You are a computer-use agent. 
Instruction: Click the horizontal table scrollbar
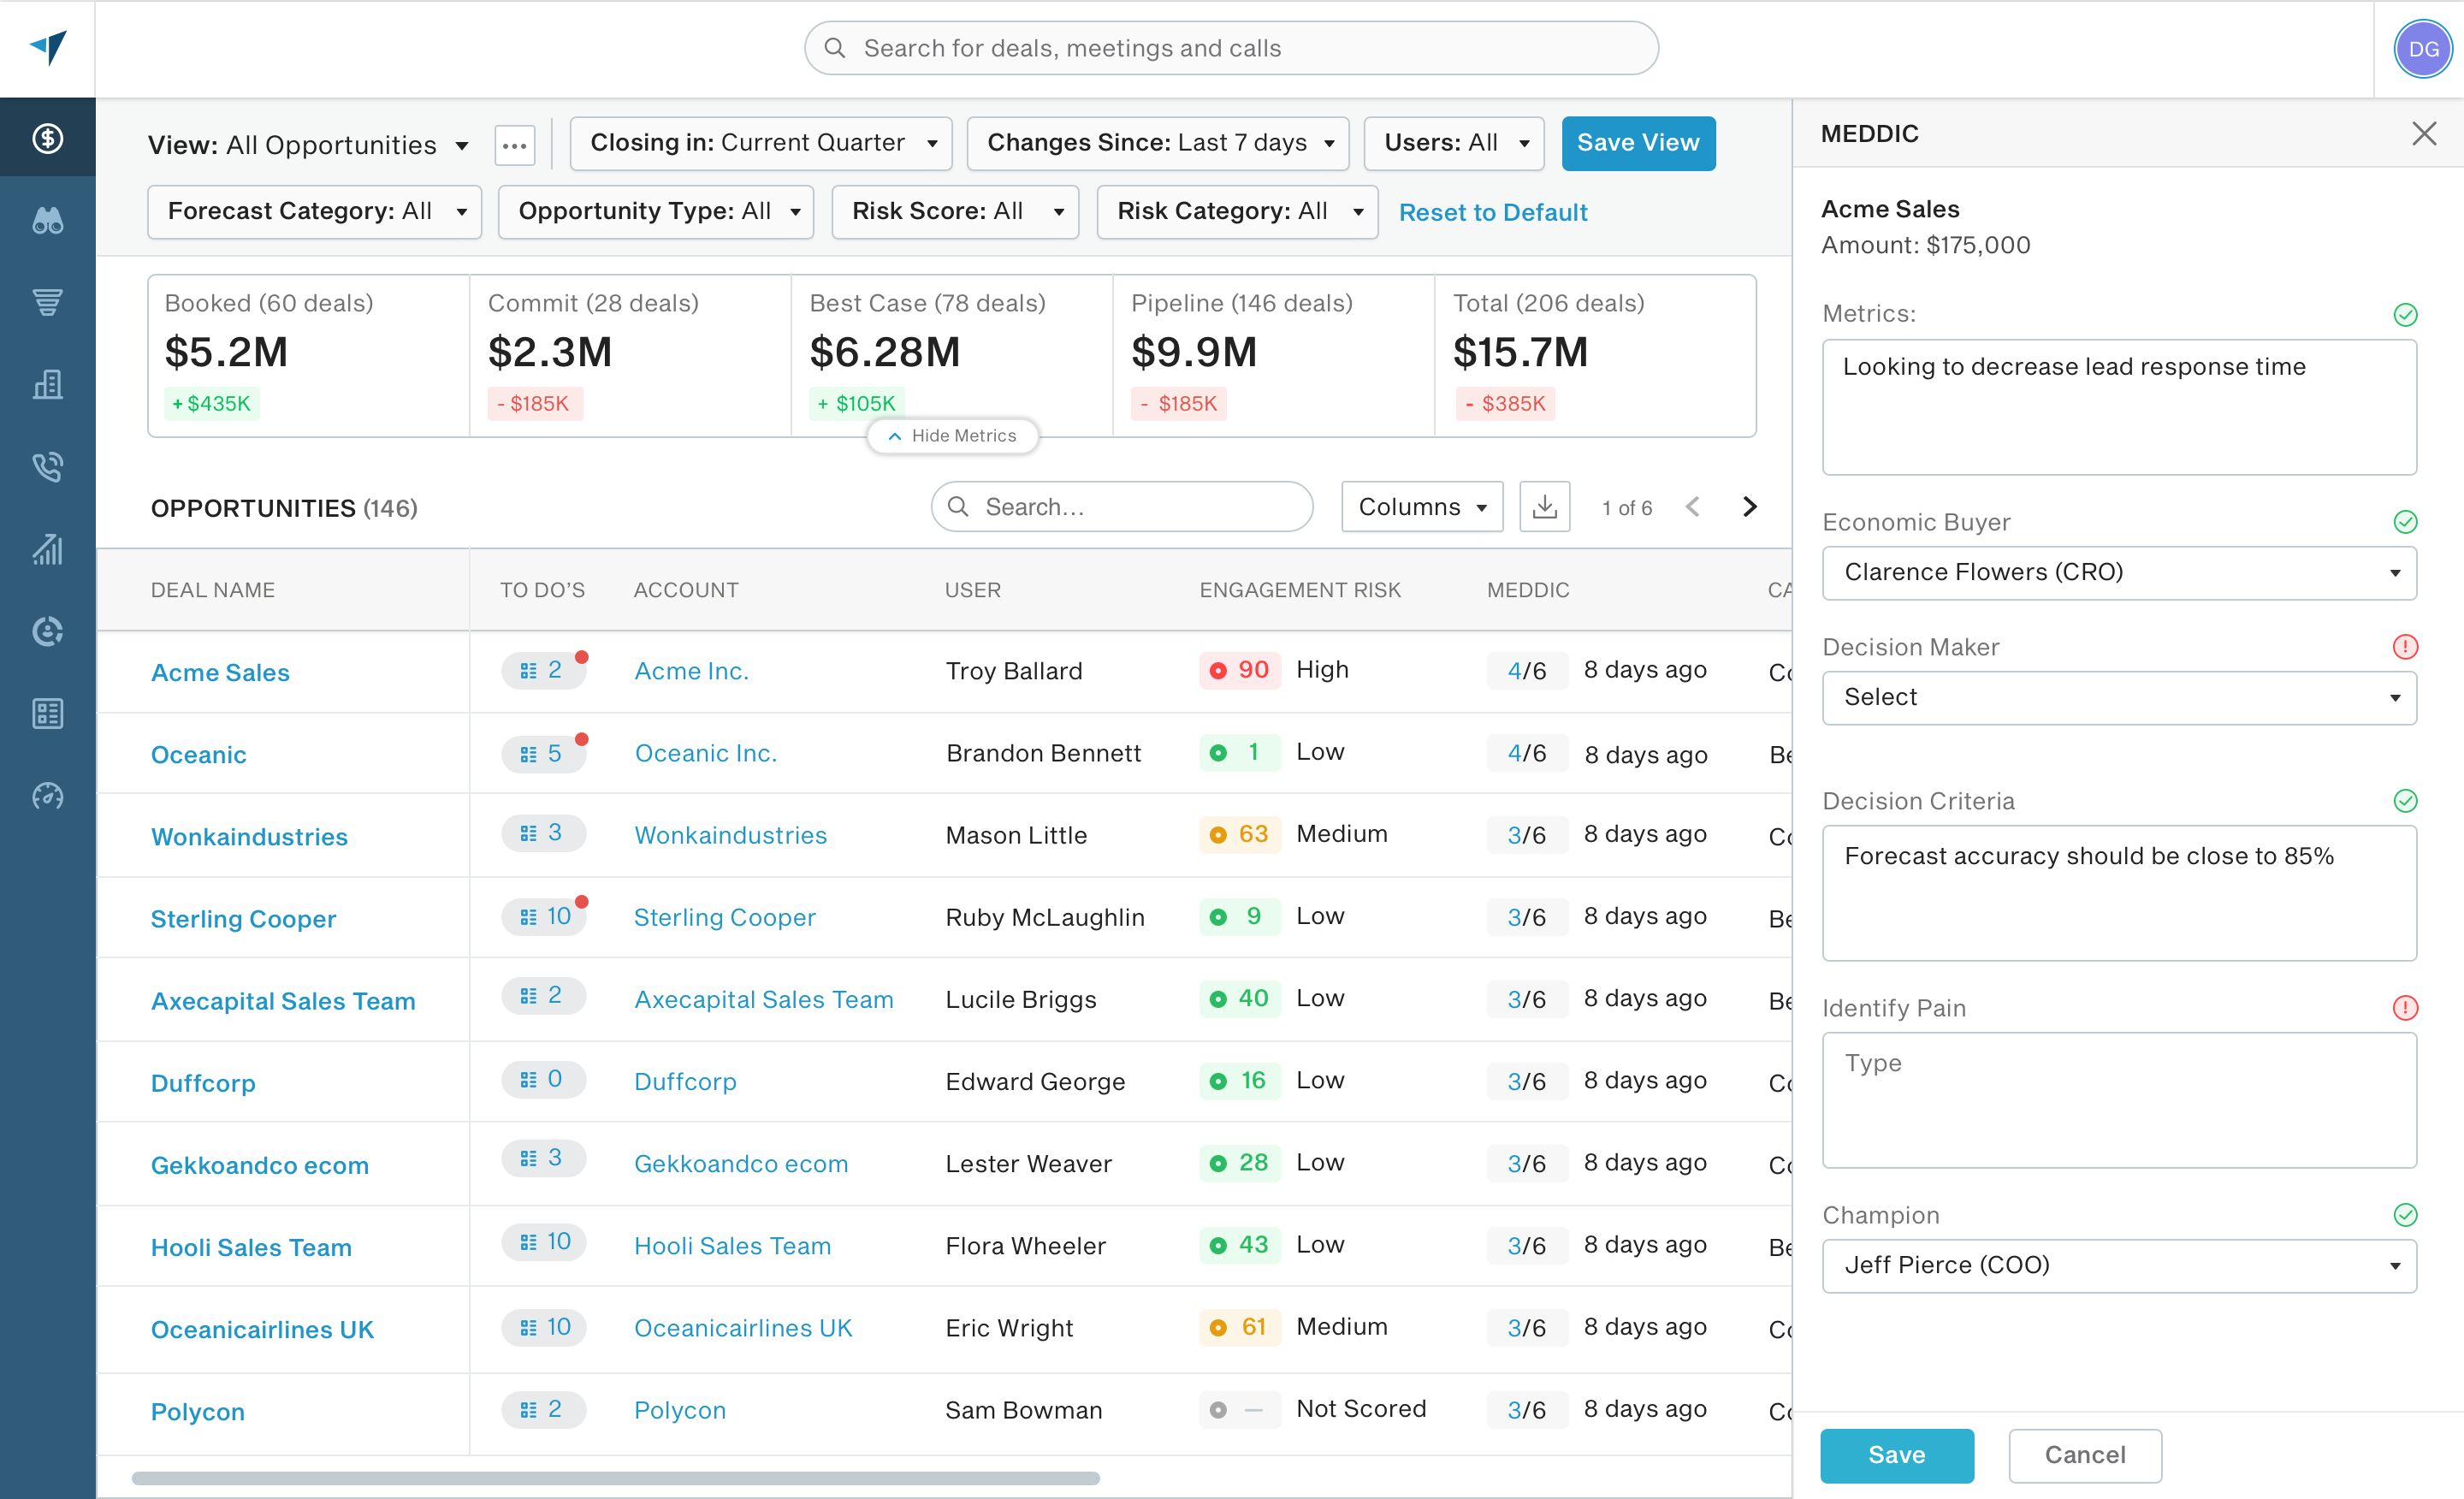click(x=615, y=1478)
